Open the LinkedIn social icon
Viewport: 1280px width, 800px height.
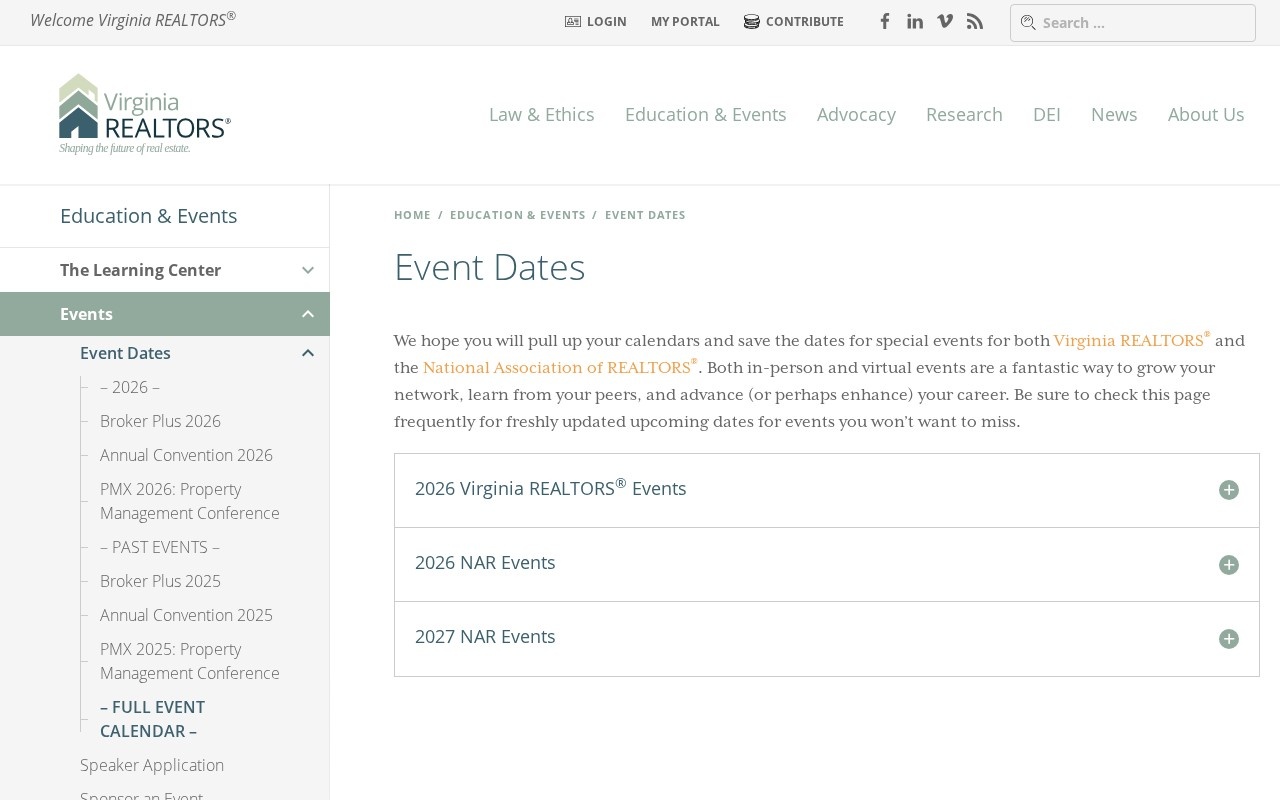(914, 22)
